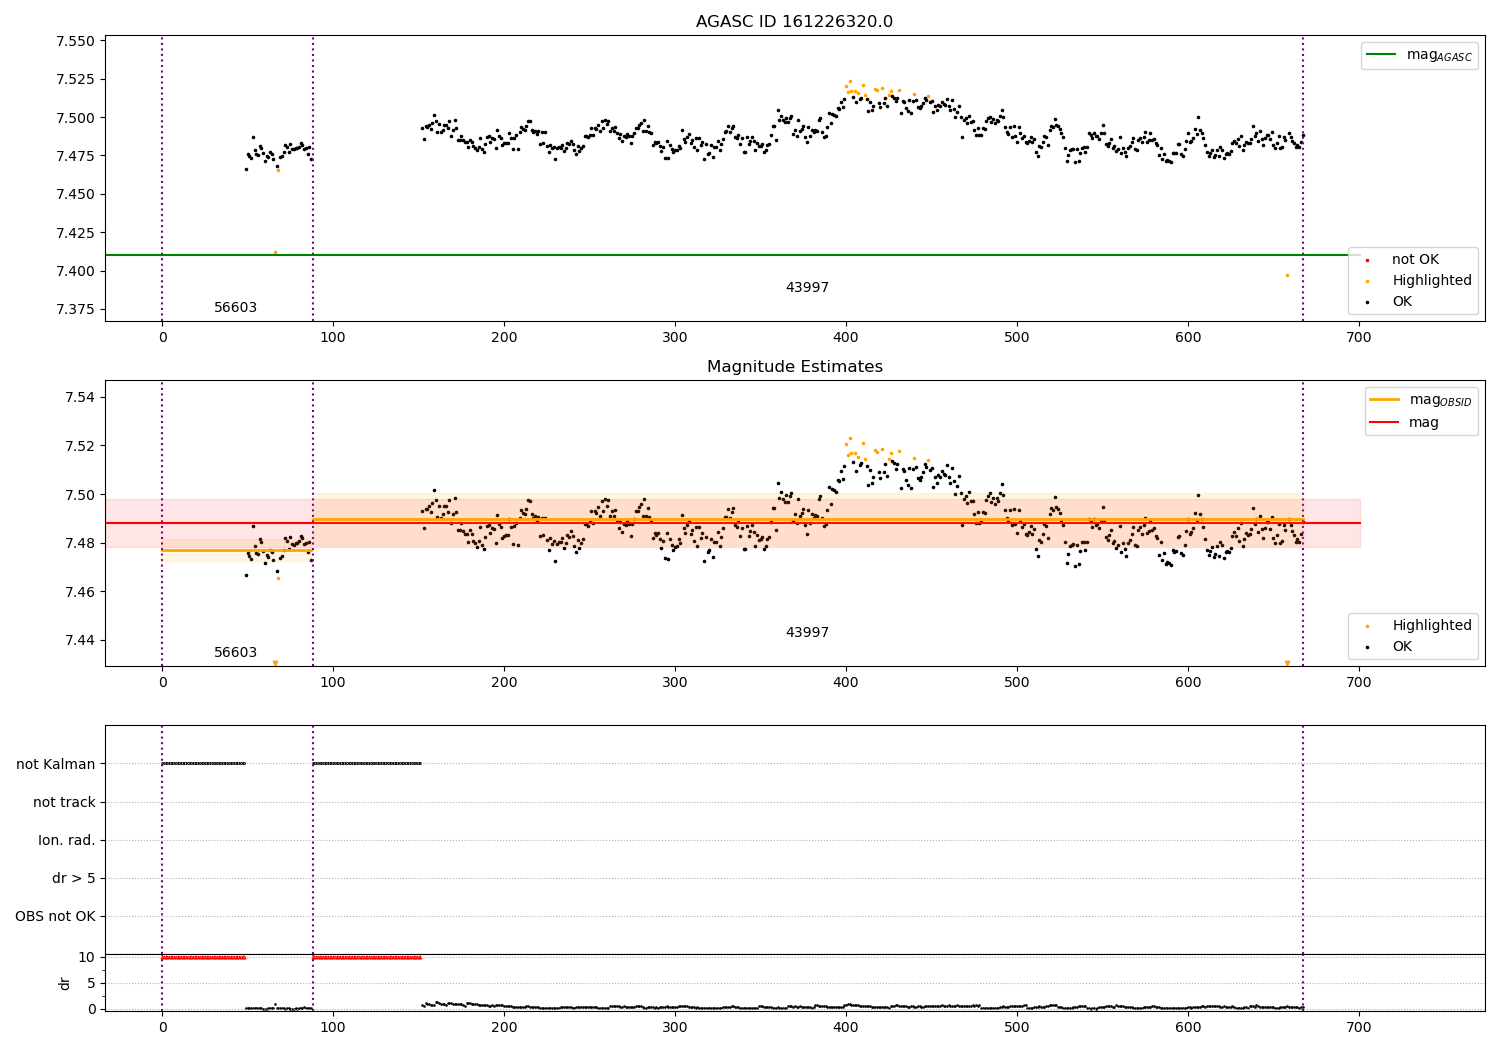
Task: Click the orange outlier point near x=660 in top plot
Action: (1287, 275)
